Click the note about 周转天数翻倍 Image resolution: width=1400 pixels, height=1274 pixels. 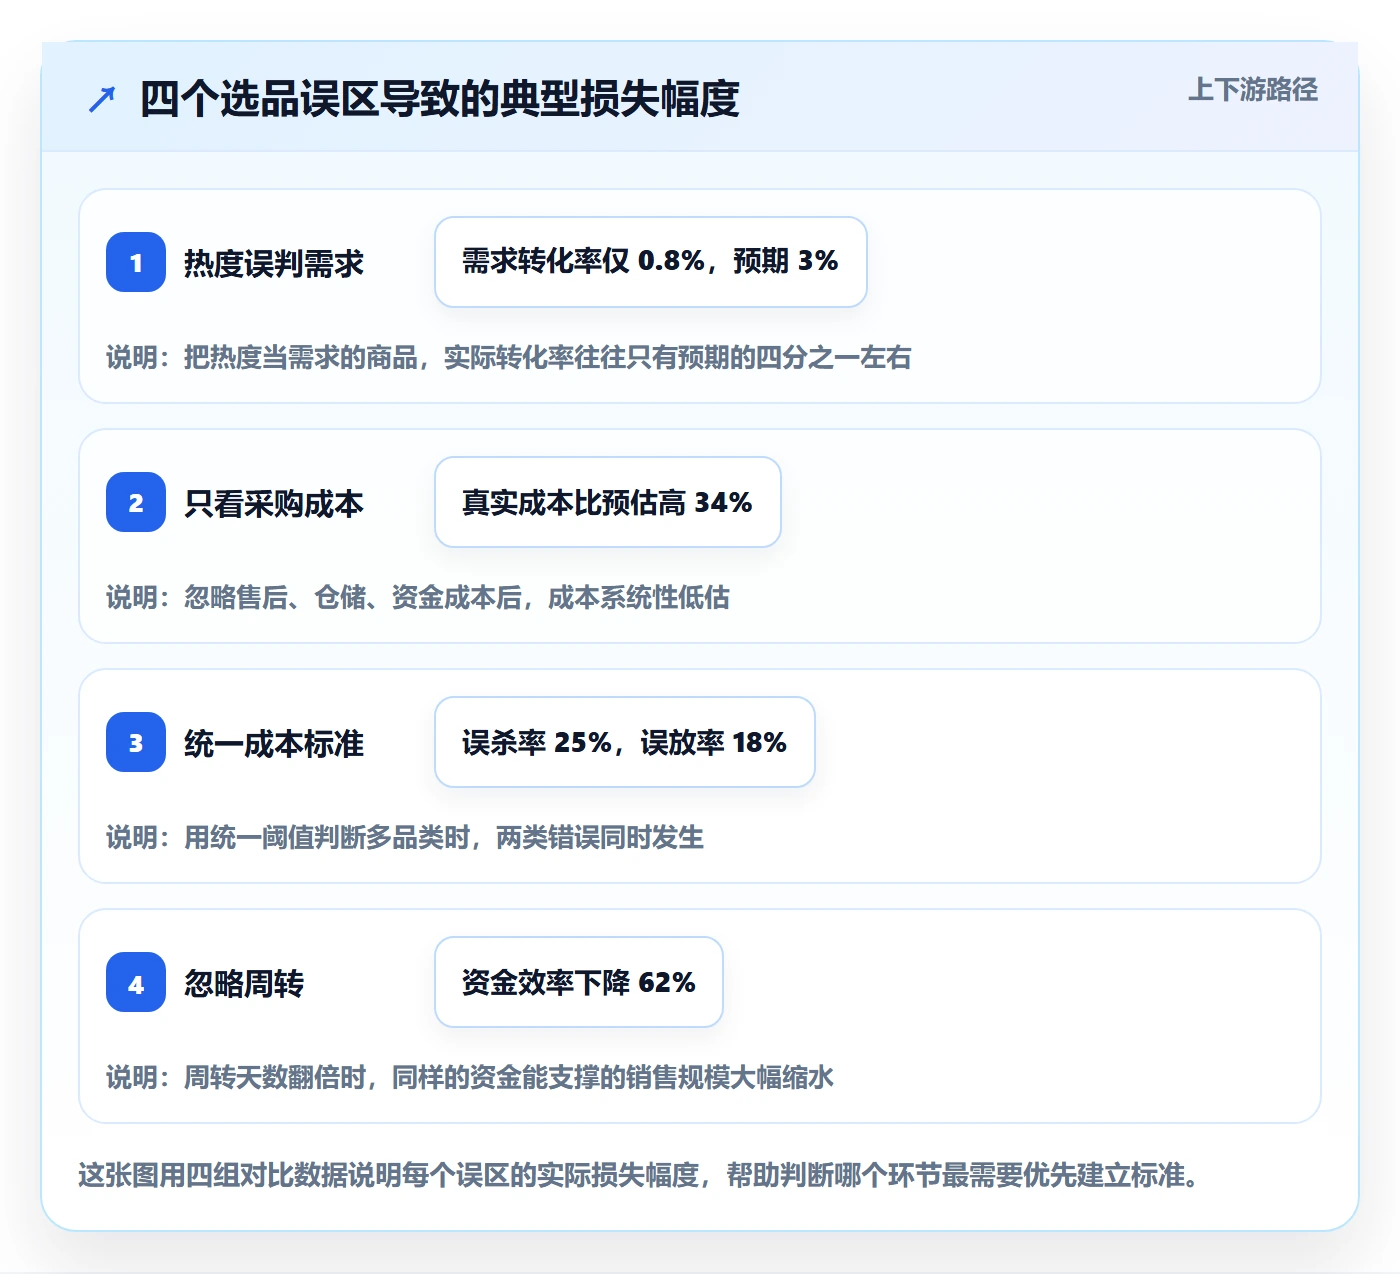470,1077
